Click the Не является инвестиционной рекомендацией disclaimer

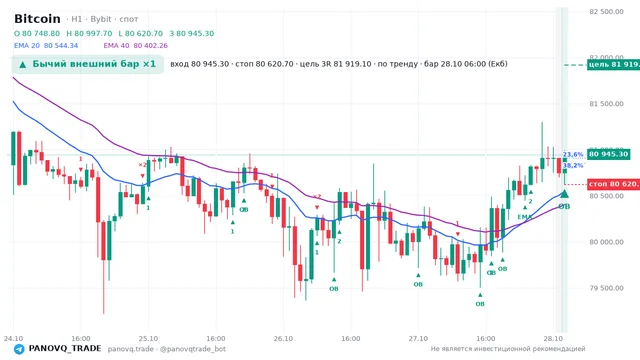[x=508, y=349]
